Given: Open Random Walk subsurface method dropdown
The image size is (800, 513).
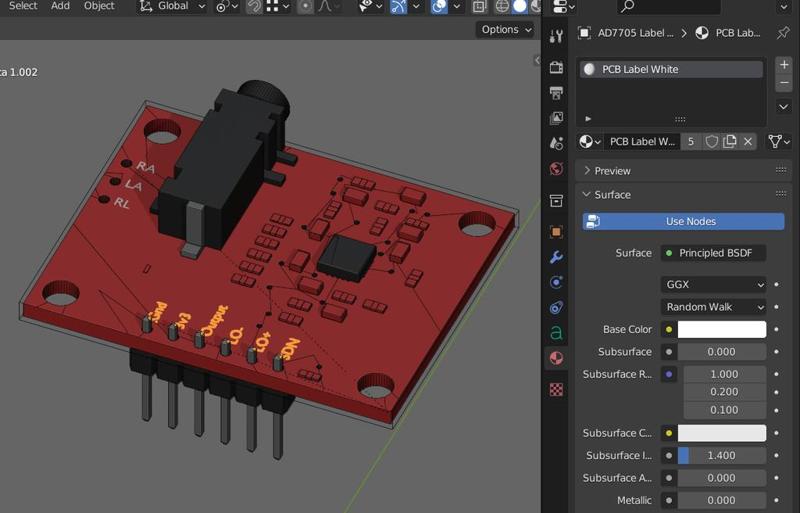Looking at the screenshot, I should click(713, 307).
